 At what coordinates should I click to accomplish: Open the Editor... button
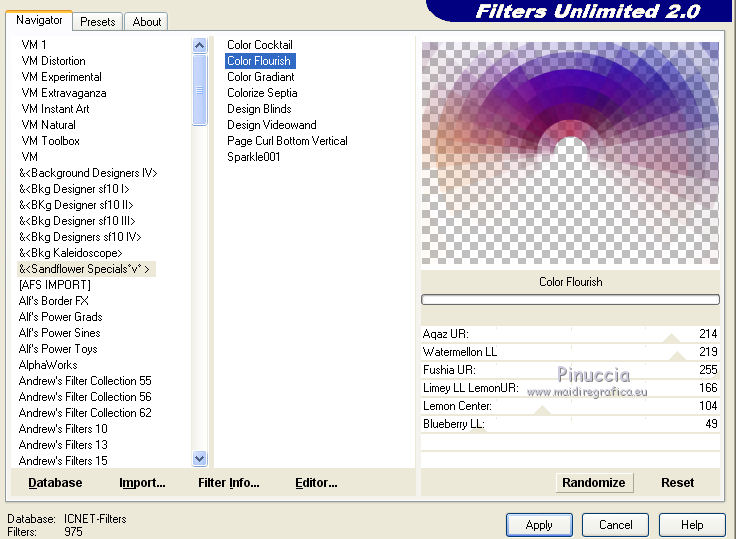point(316,483)
